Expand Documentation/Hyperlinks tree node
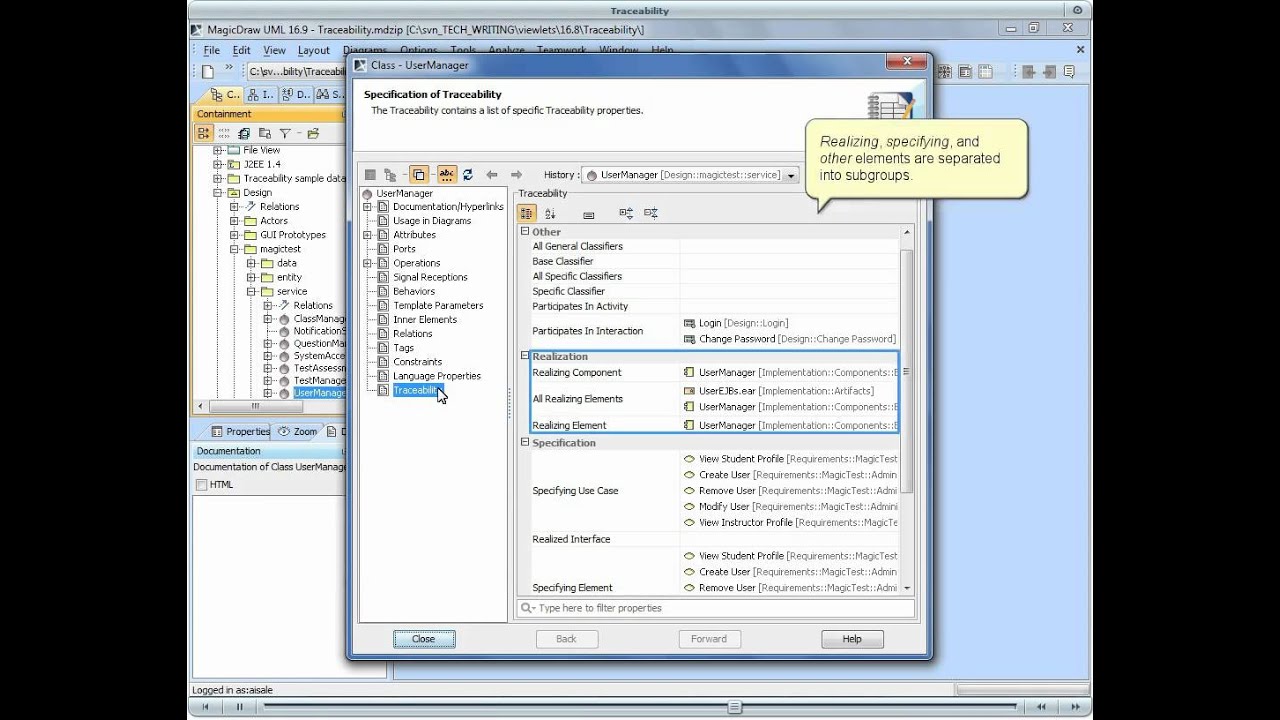Image resolution: width=1280 pixels, height=720 pixels. (368, 207)
